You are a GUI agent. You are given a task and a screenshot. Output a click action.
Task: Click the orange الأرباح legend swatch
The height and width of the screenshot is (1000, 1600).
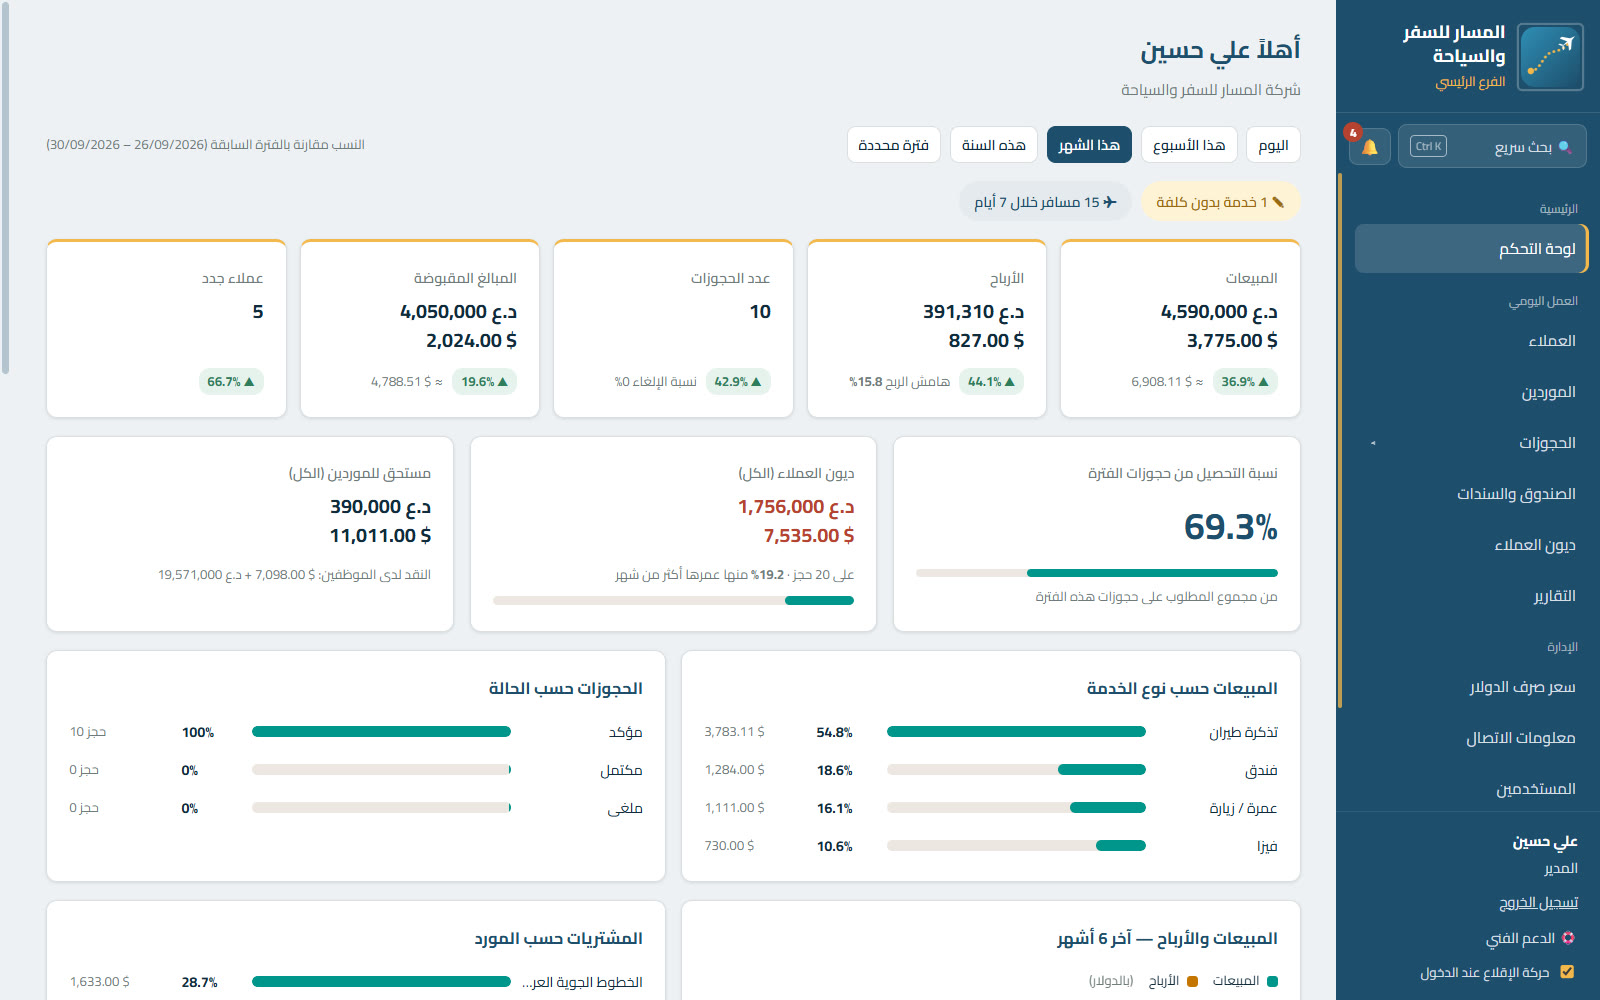pos(1192,982)
